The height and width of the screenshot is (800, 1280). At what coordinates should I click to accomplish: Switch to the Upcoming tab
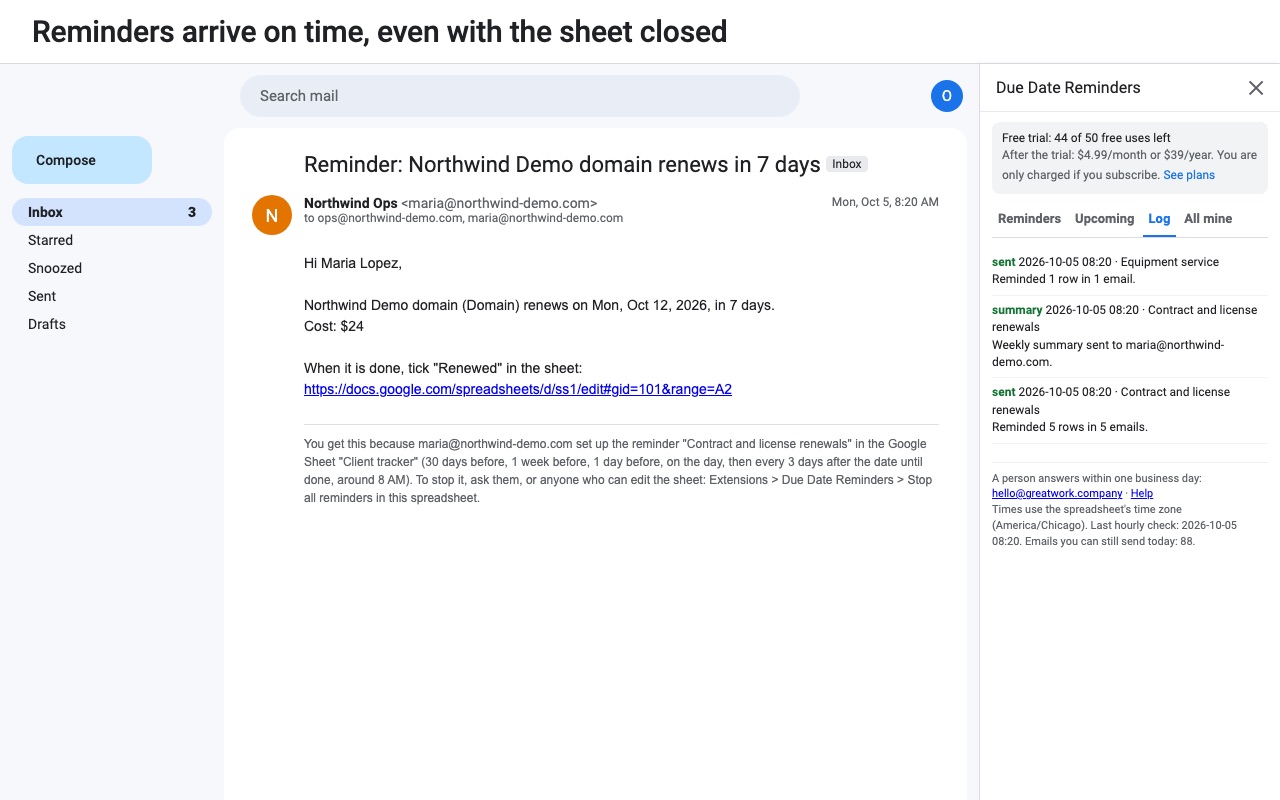[1104, 219]
